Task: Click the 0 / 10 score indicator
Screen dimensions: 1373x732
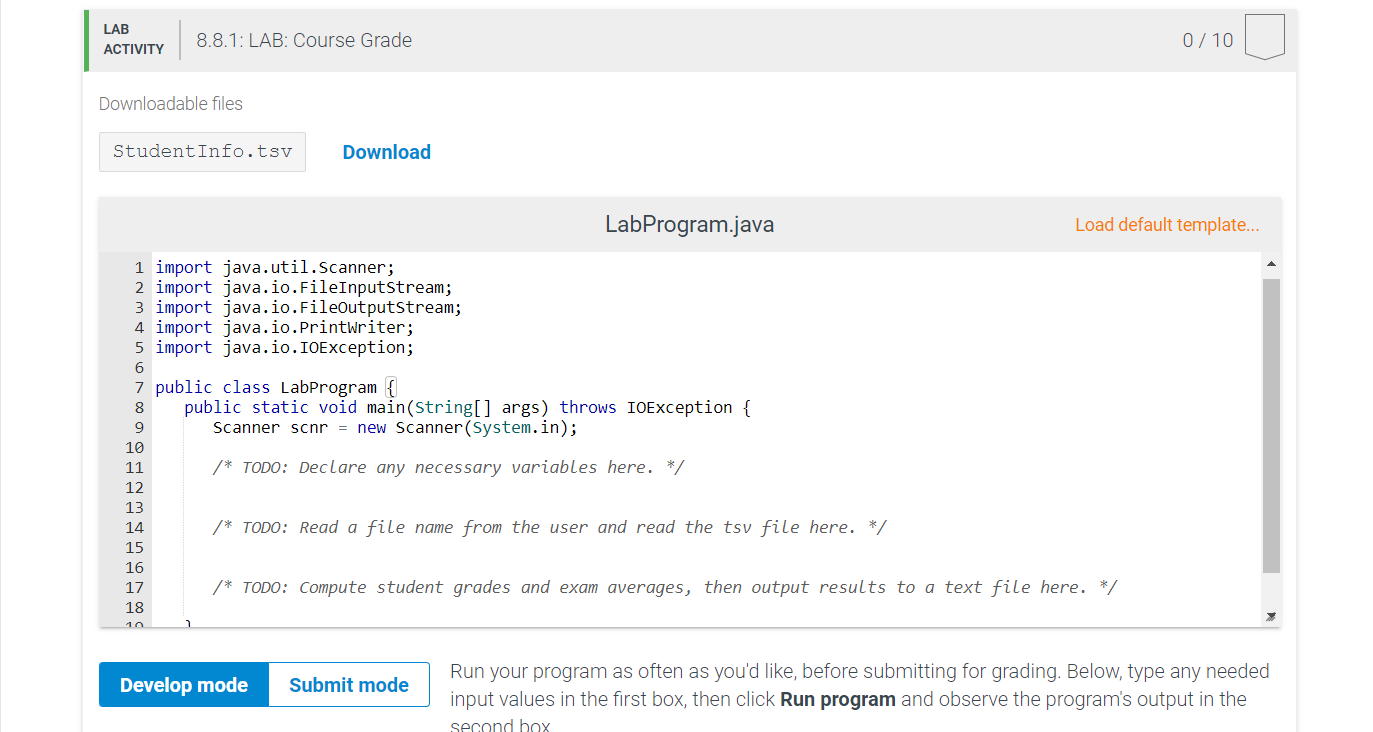Action: (x=1206, y=40)
